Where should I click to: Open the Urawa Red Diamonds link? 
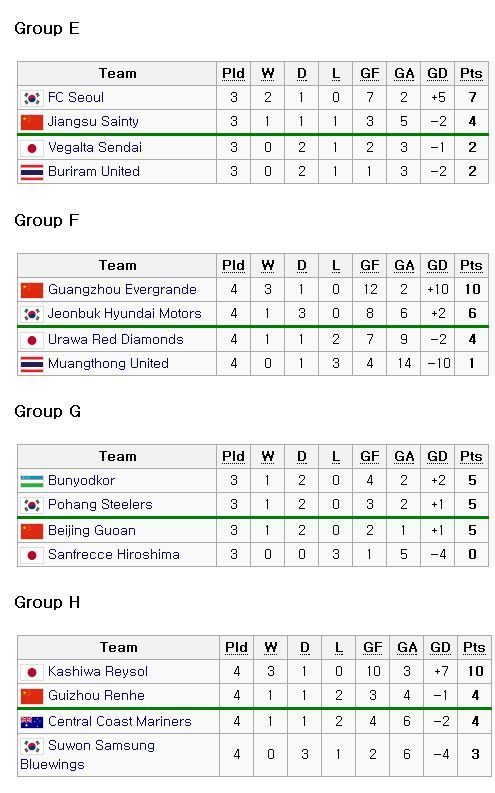pos(116,339)
